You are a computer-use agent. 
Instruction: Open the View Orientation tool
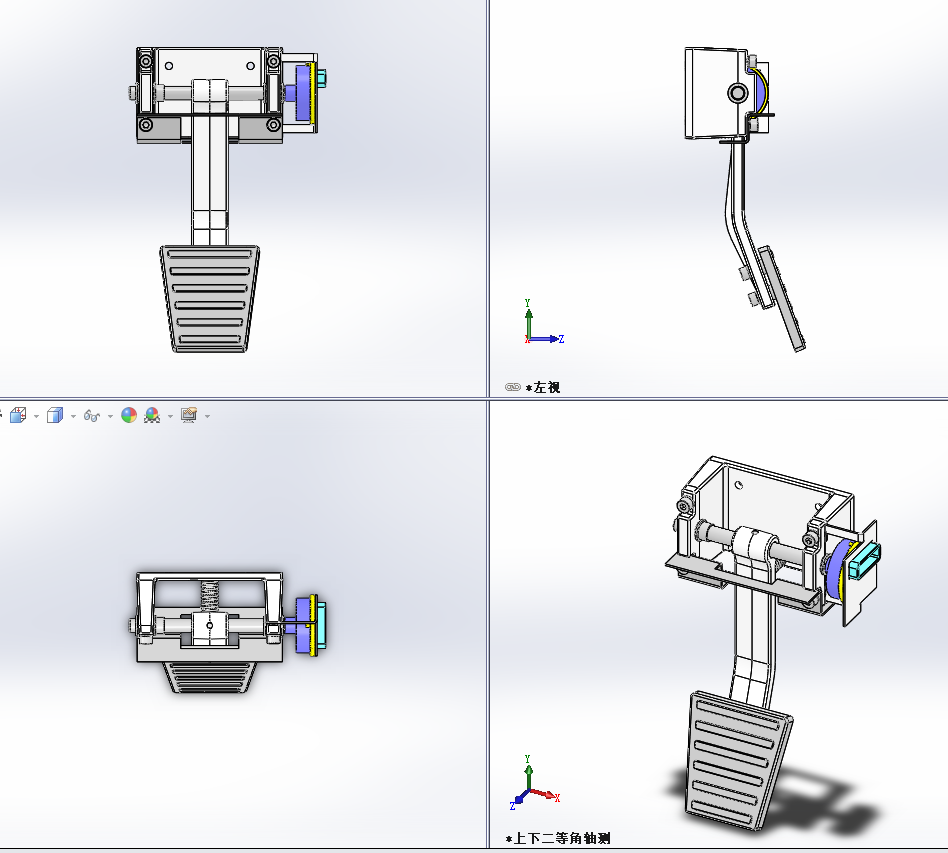click(18, 415)
